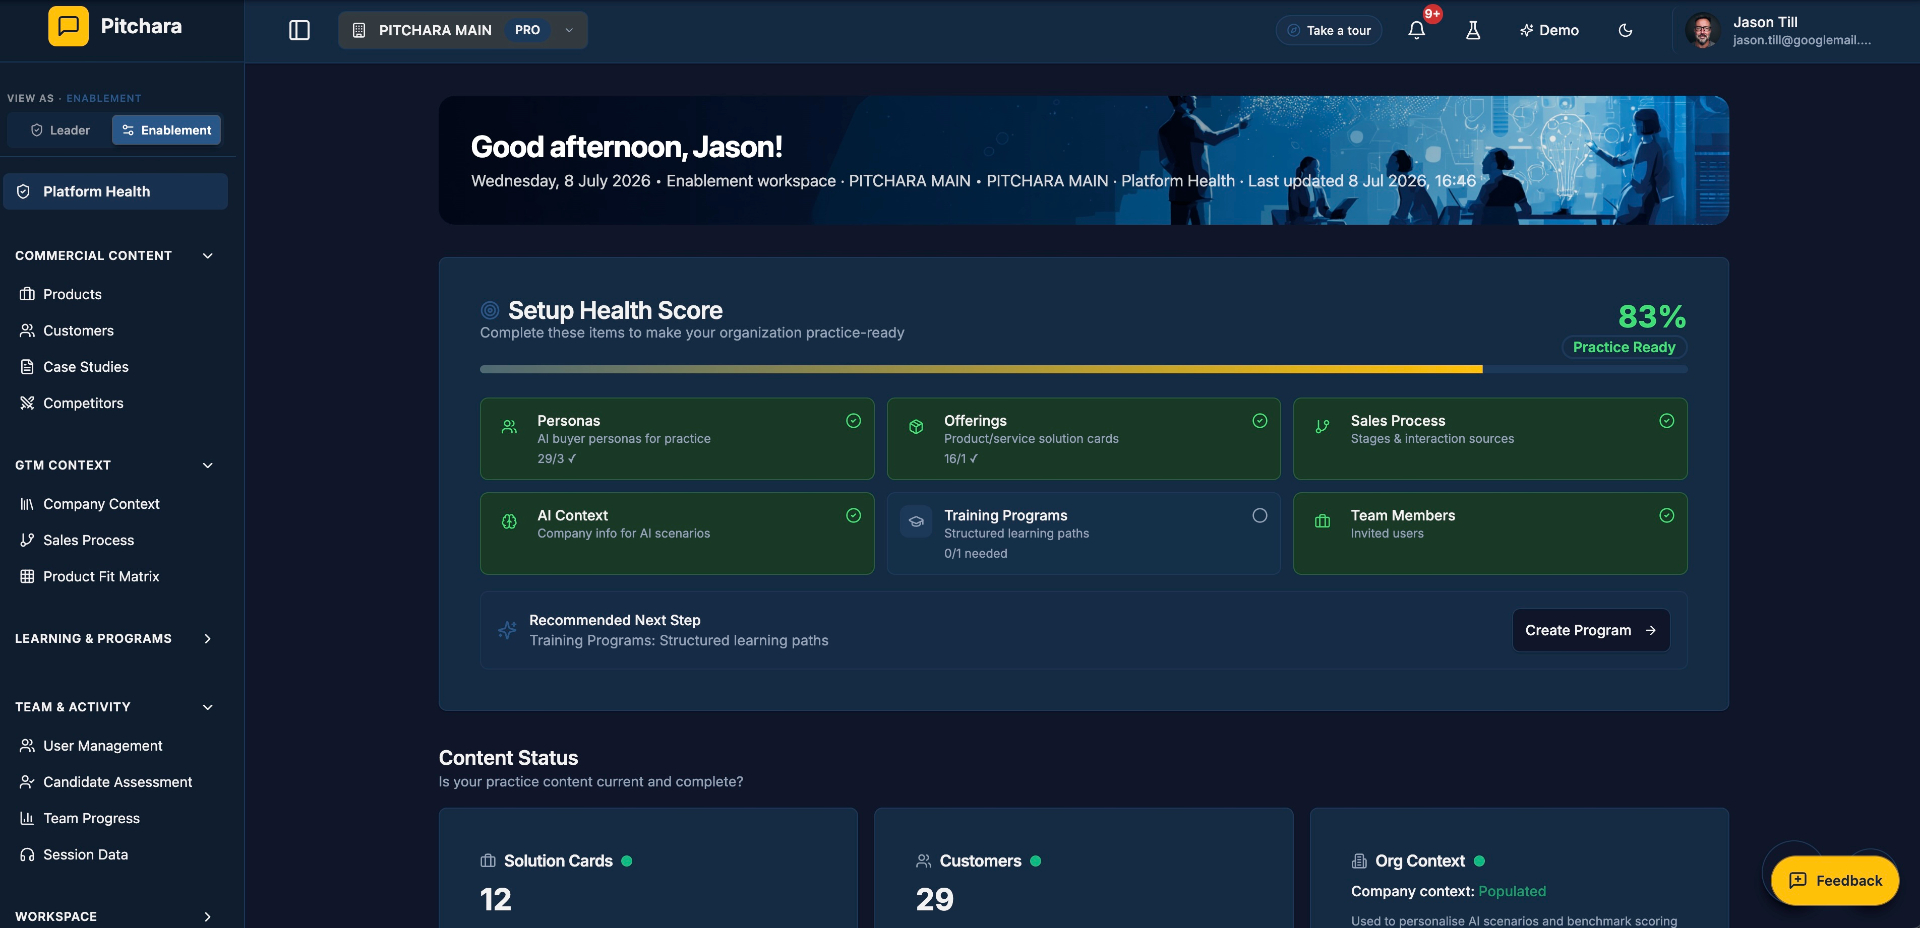Switch view to Enablement
This screenshot has width=1920, height=928.
pyautogui.click(x=166, y=130)
